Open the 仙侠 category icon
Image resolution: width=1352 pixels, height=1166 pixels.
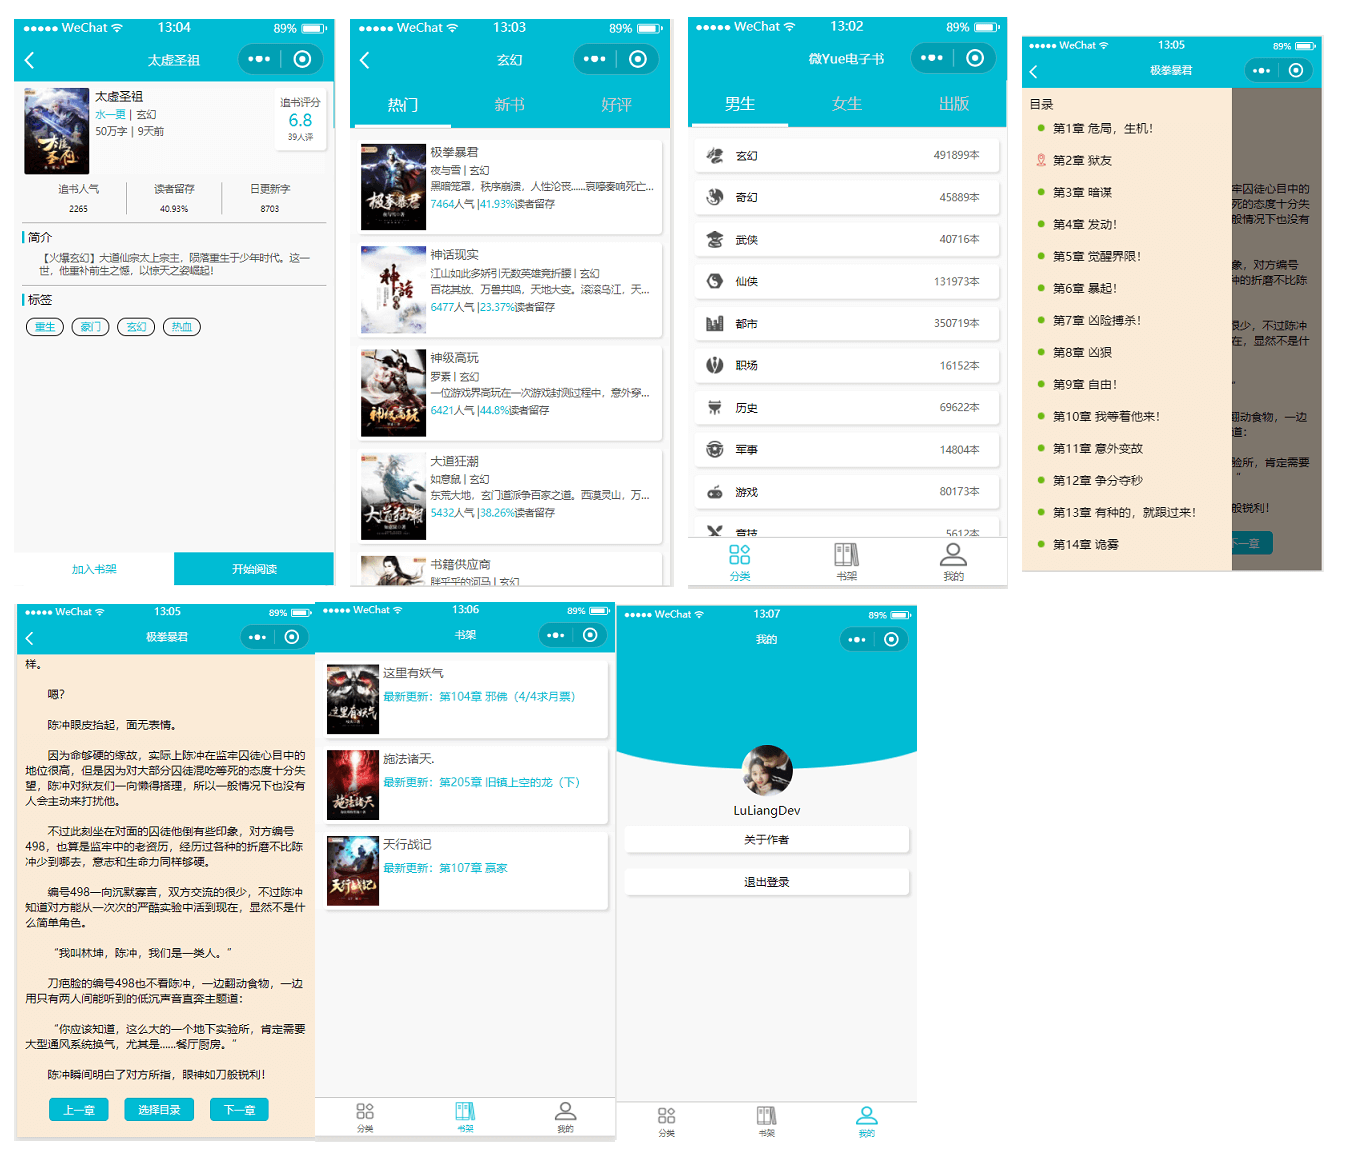tap(715, 281)
